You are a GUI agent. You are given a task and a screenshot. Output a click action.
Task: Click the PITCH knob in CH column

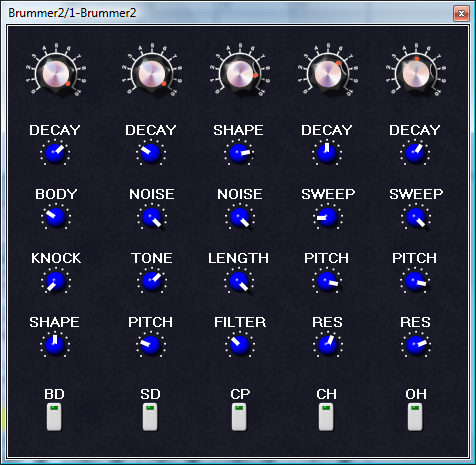point(327,281)
